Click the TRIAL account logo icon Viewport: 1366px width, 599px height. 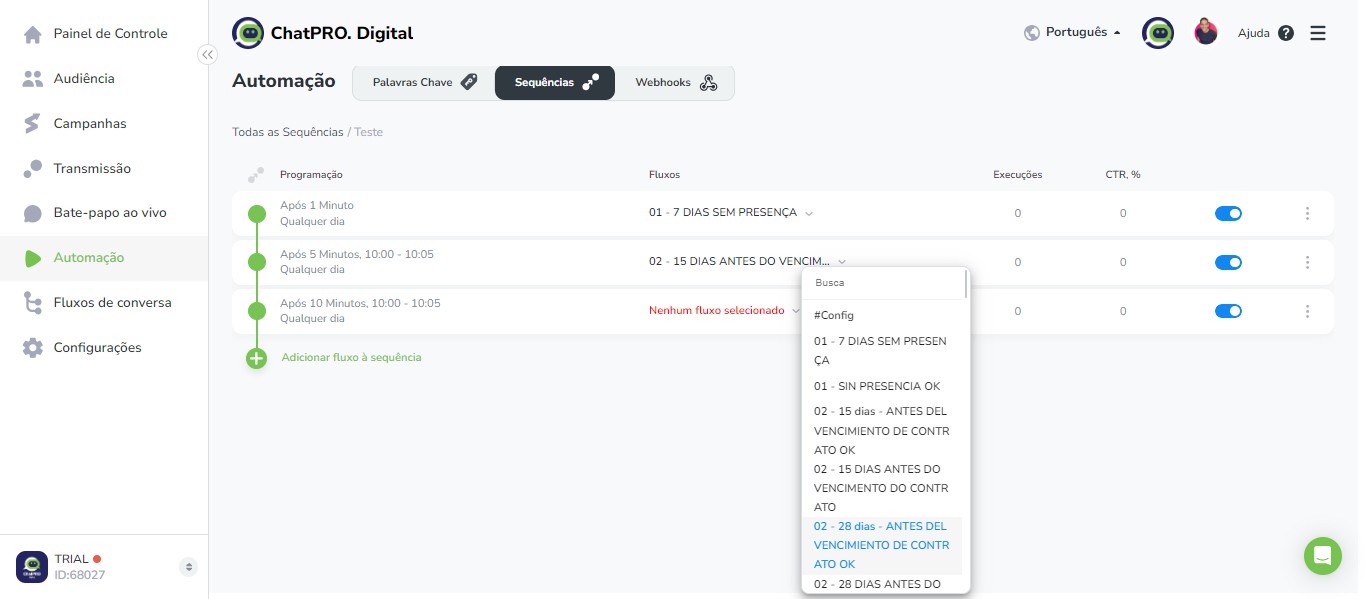coord(32,567)
